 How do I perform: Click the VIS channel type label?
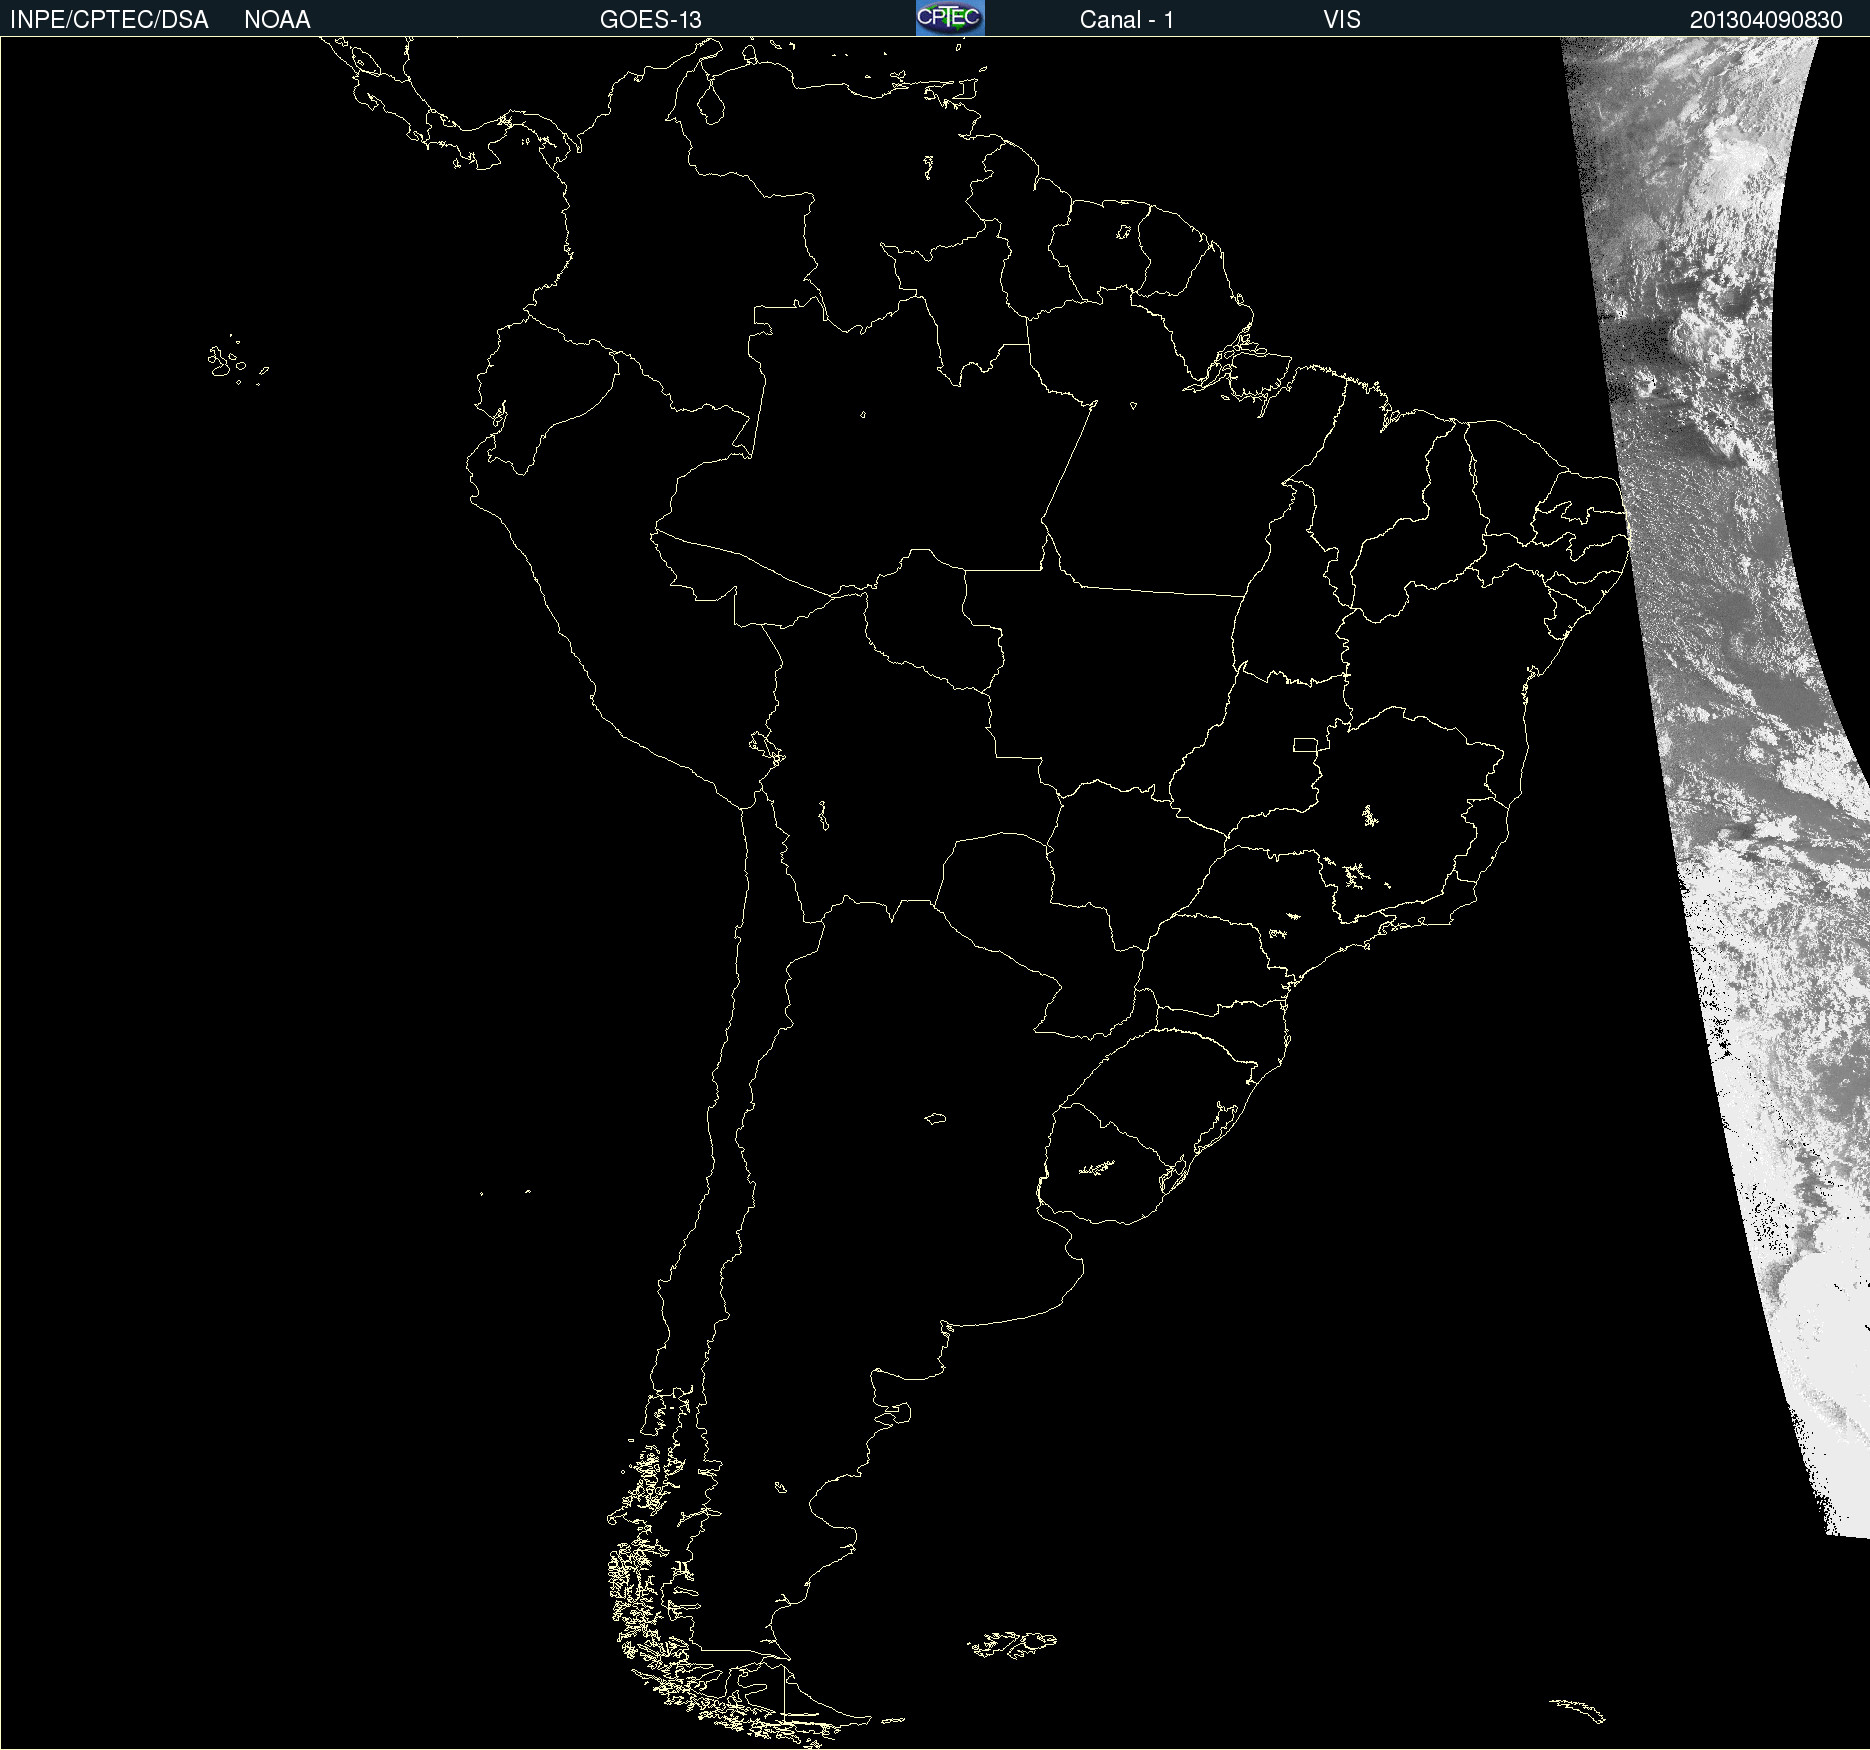pyautogui.click(x=1341, y=20)
